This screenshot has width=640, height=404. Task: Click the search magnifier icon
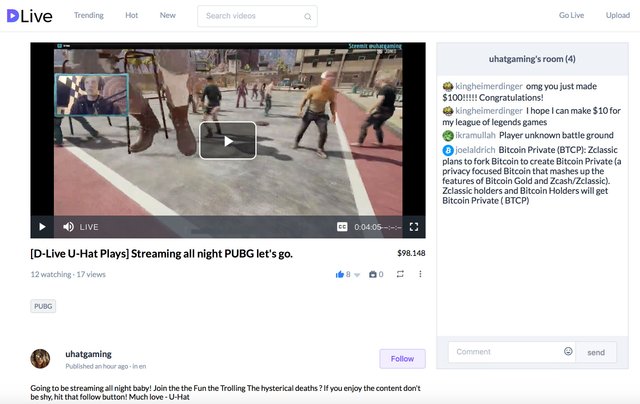point(307,16)
